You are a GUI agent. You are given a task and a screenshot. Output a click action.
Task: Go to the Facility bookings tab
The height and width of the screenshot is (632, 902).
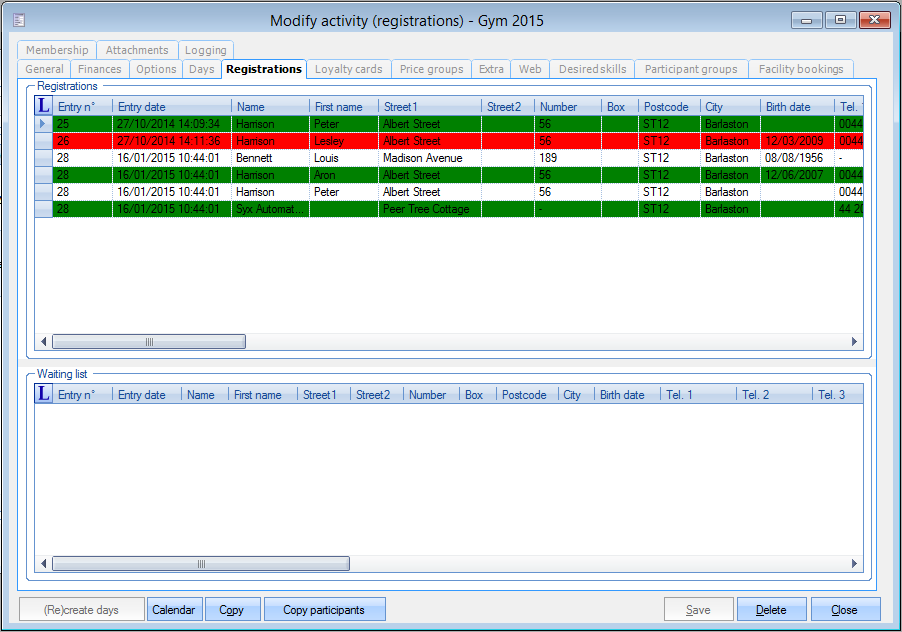tap(801, 69)
